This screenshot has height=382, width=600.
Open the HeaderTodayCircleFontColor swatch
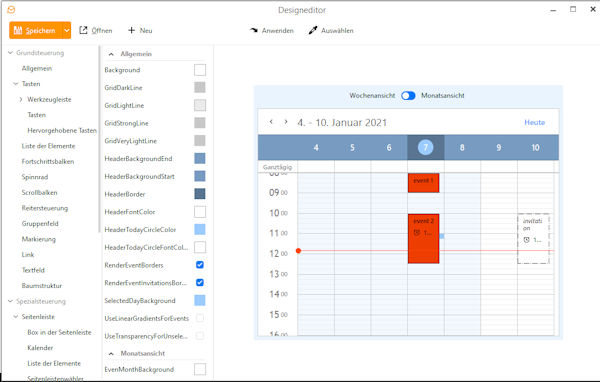click(x=200, y=247)
